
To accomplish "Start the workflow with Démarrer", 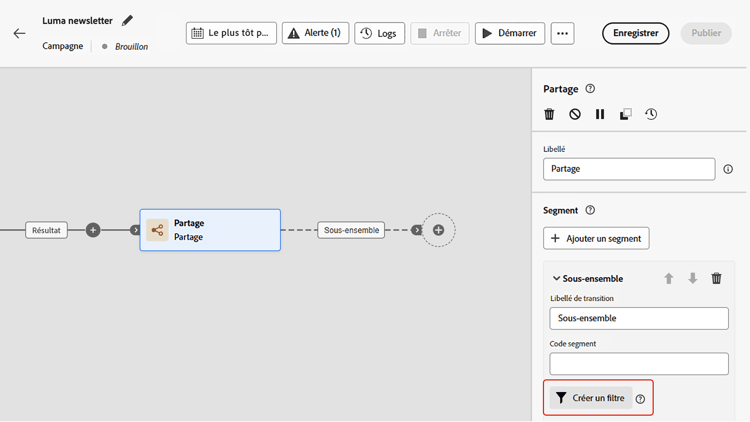I will [x=510, y=33].
